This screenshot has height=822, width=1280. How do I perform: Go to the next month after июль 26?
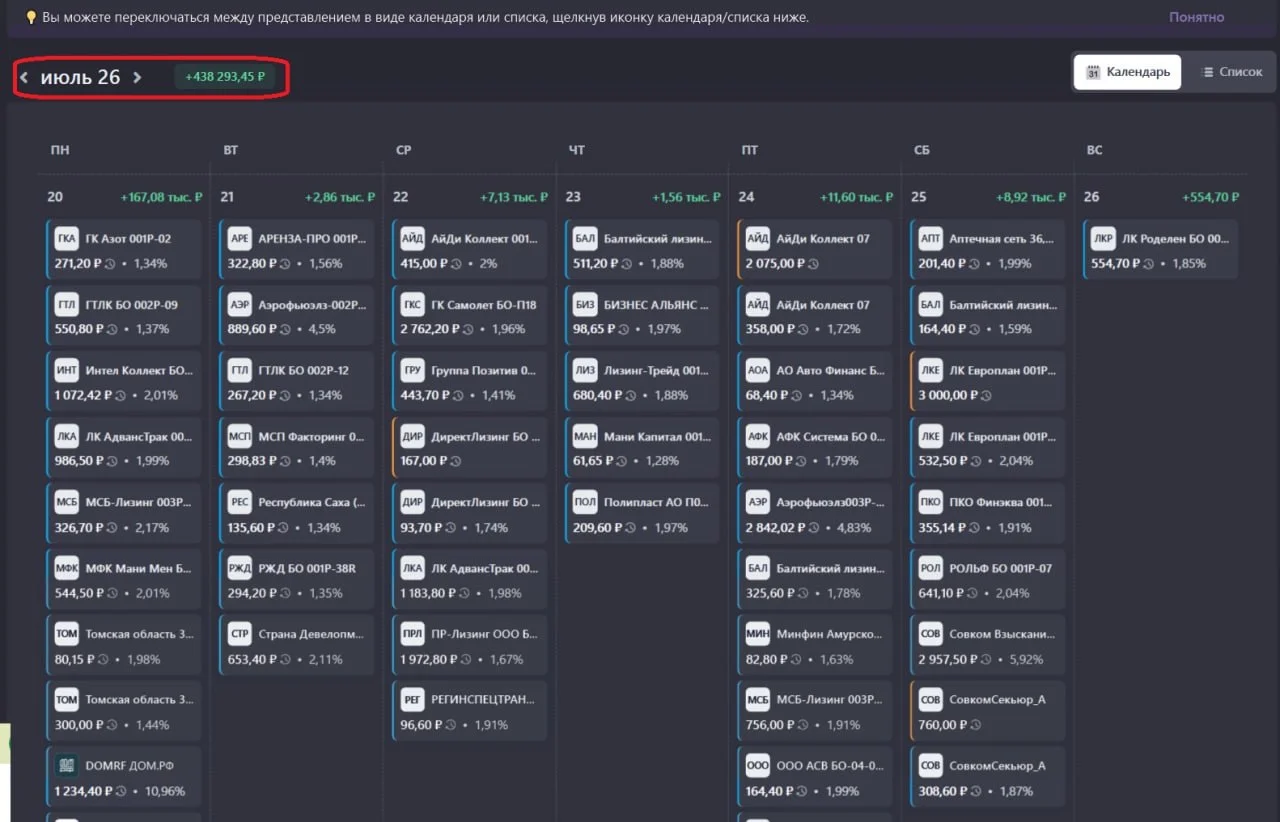coord(137,78)
